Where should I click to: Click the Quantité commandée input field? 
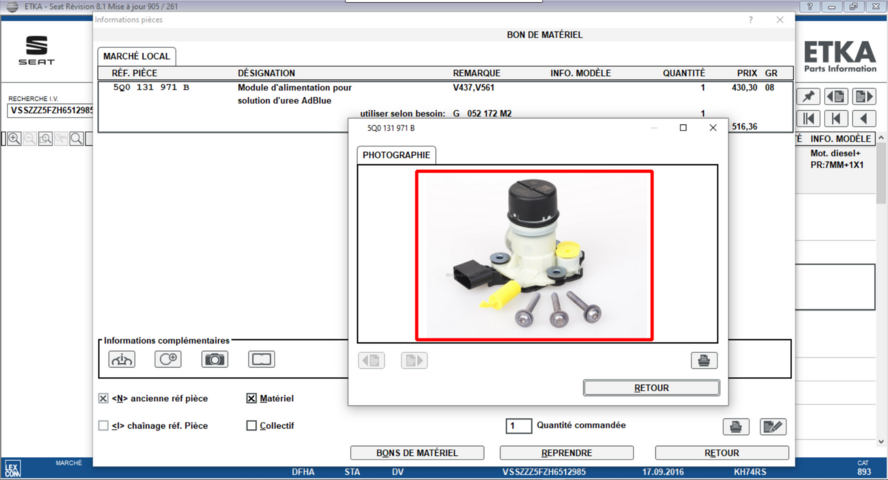click(519, 426)
